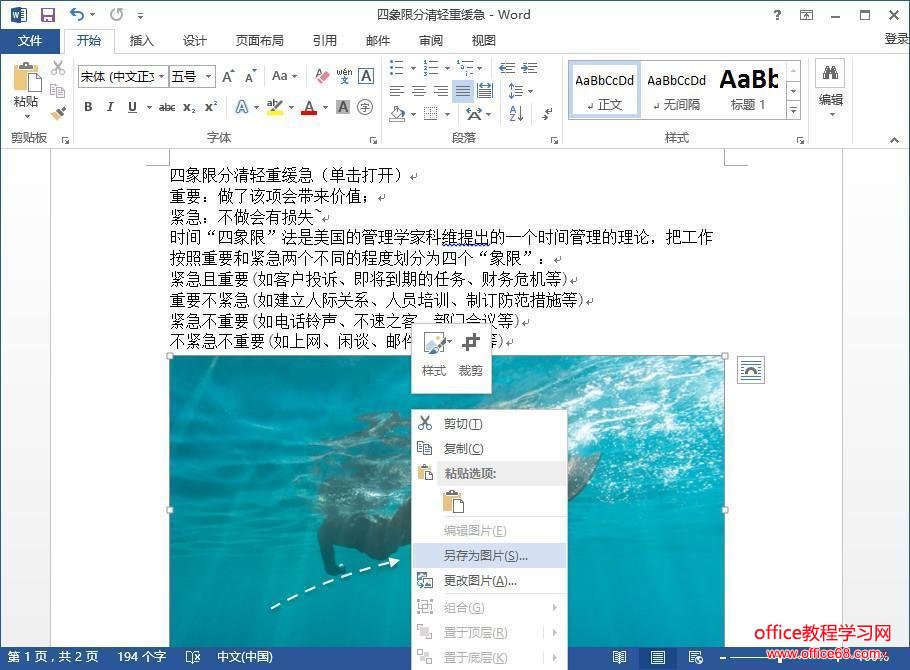Screen dimensions: 910x670
Task: Toggle justify paragraph alignment
Action: coord(462,91)
